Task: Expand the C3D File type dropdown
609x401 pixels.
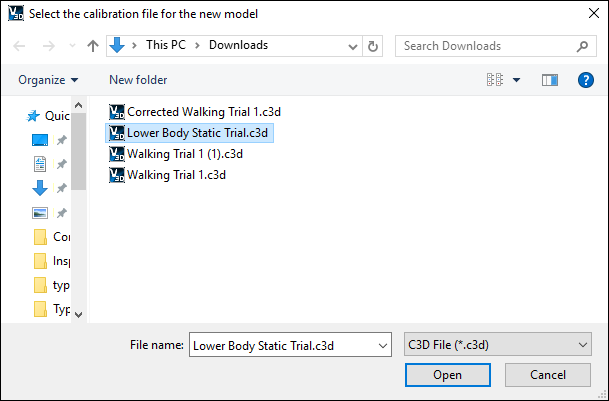Action: [584, 345]
